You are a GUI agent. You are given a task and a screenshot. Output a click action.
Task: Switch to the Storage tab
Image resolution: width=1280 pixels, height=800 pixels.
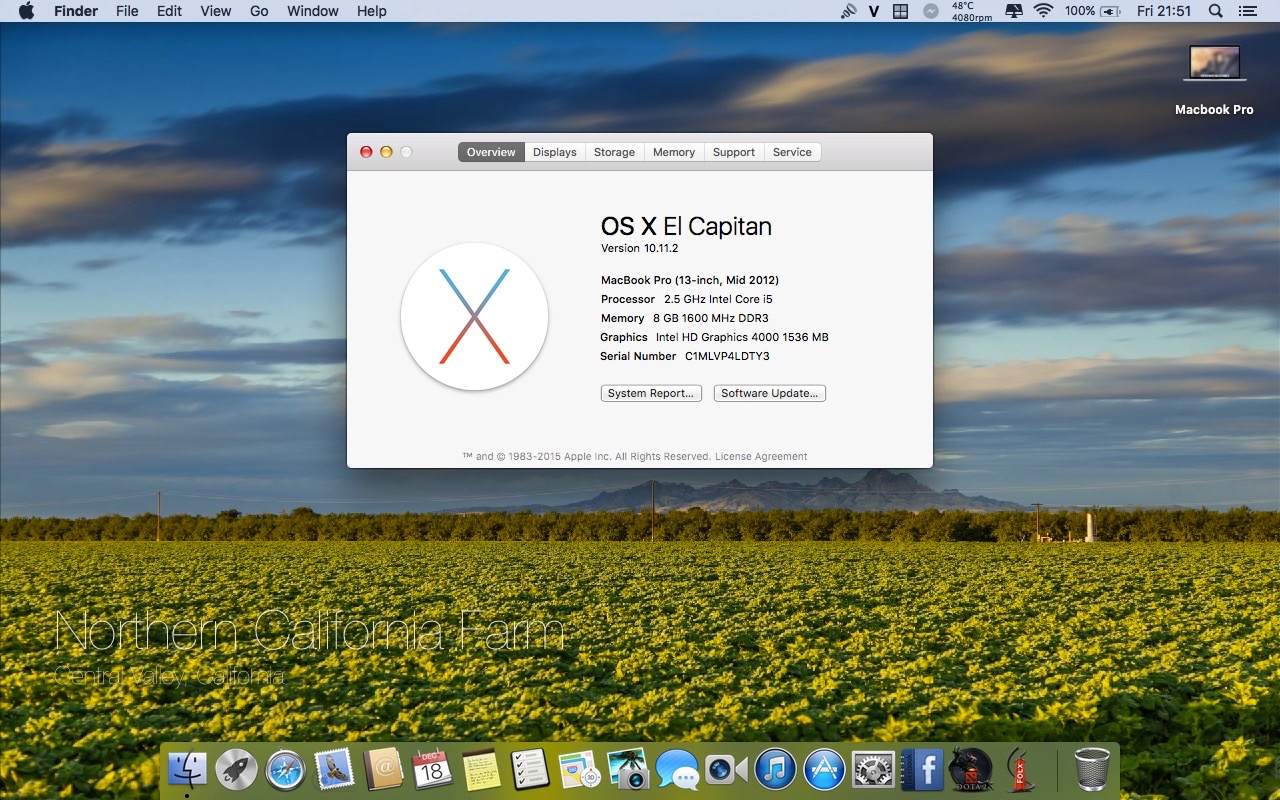pos(614,151)
